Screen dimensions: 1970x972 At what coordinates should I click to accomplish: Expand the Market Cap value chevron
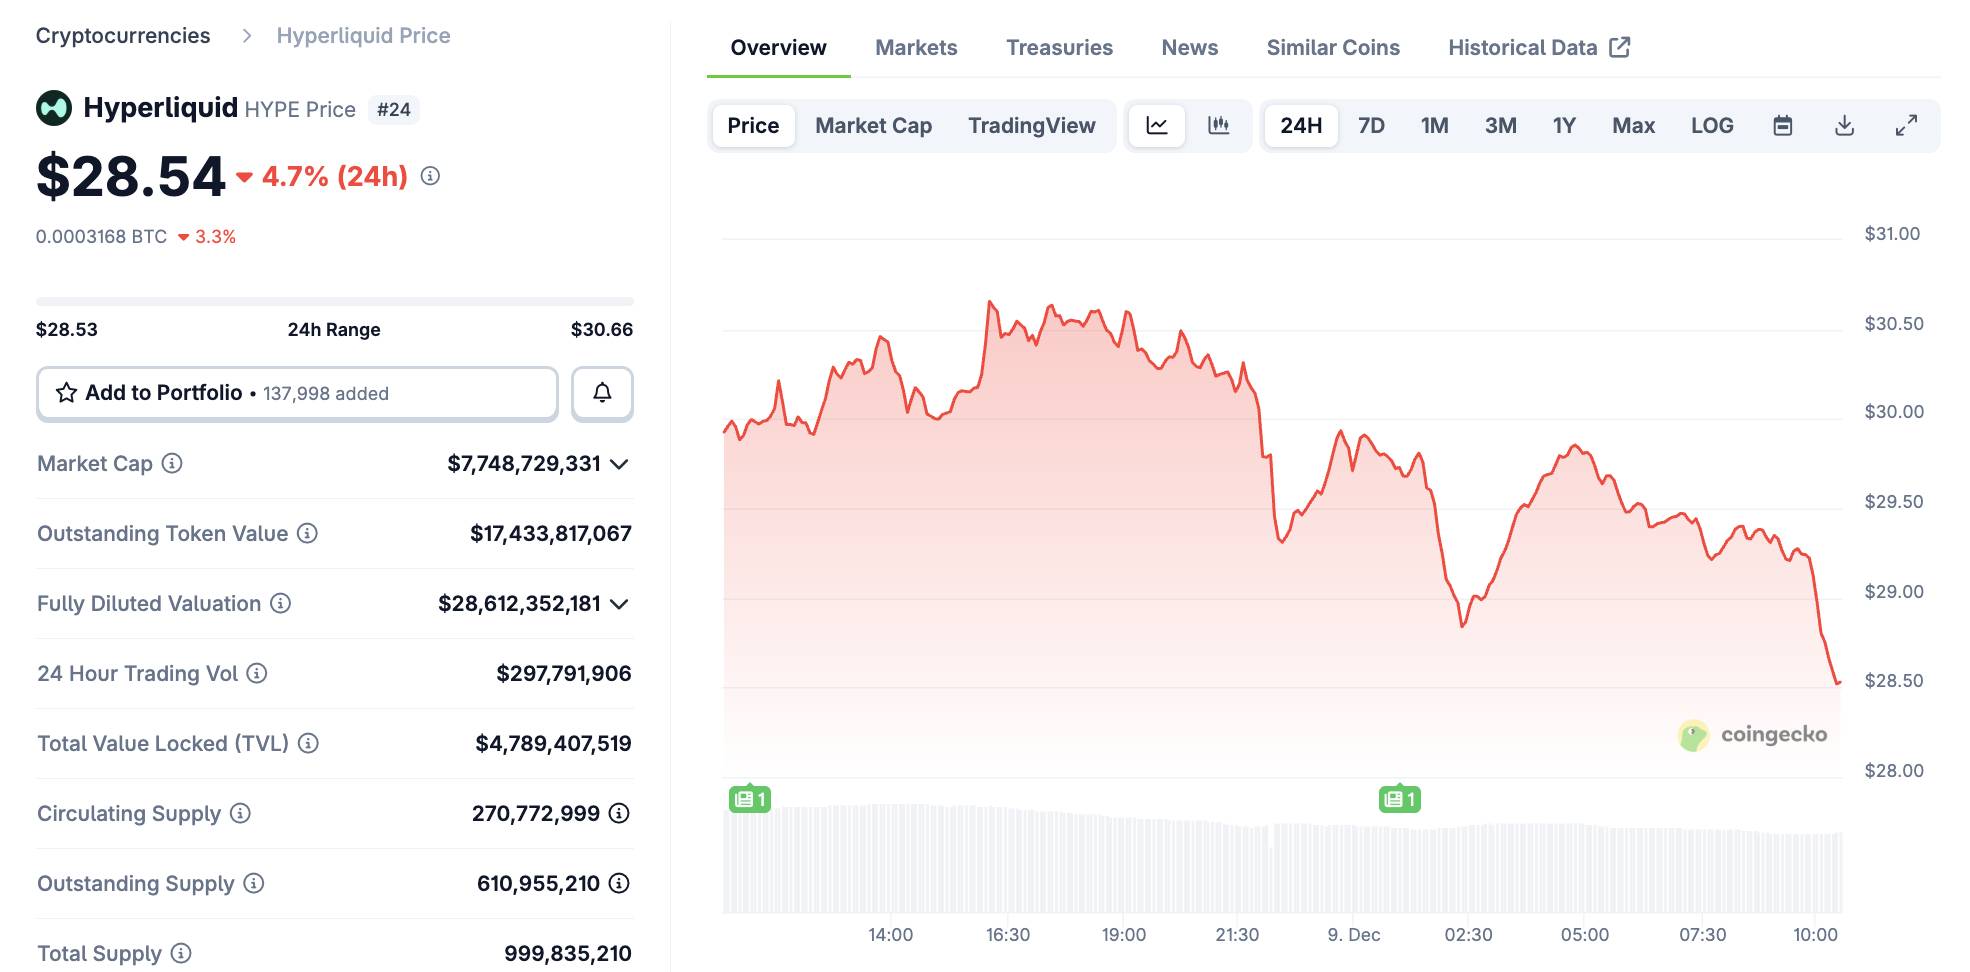coord(619,464)
